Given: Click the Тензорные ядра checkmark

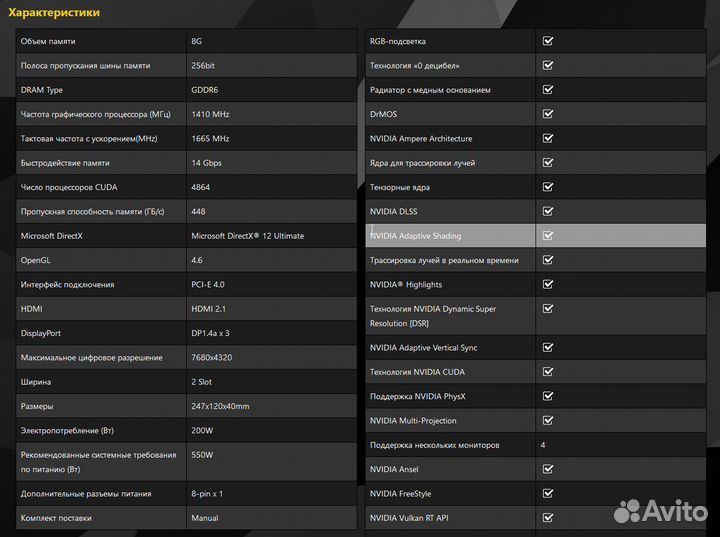Looking at the screenshot, I should click(547, 187).
